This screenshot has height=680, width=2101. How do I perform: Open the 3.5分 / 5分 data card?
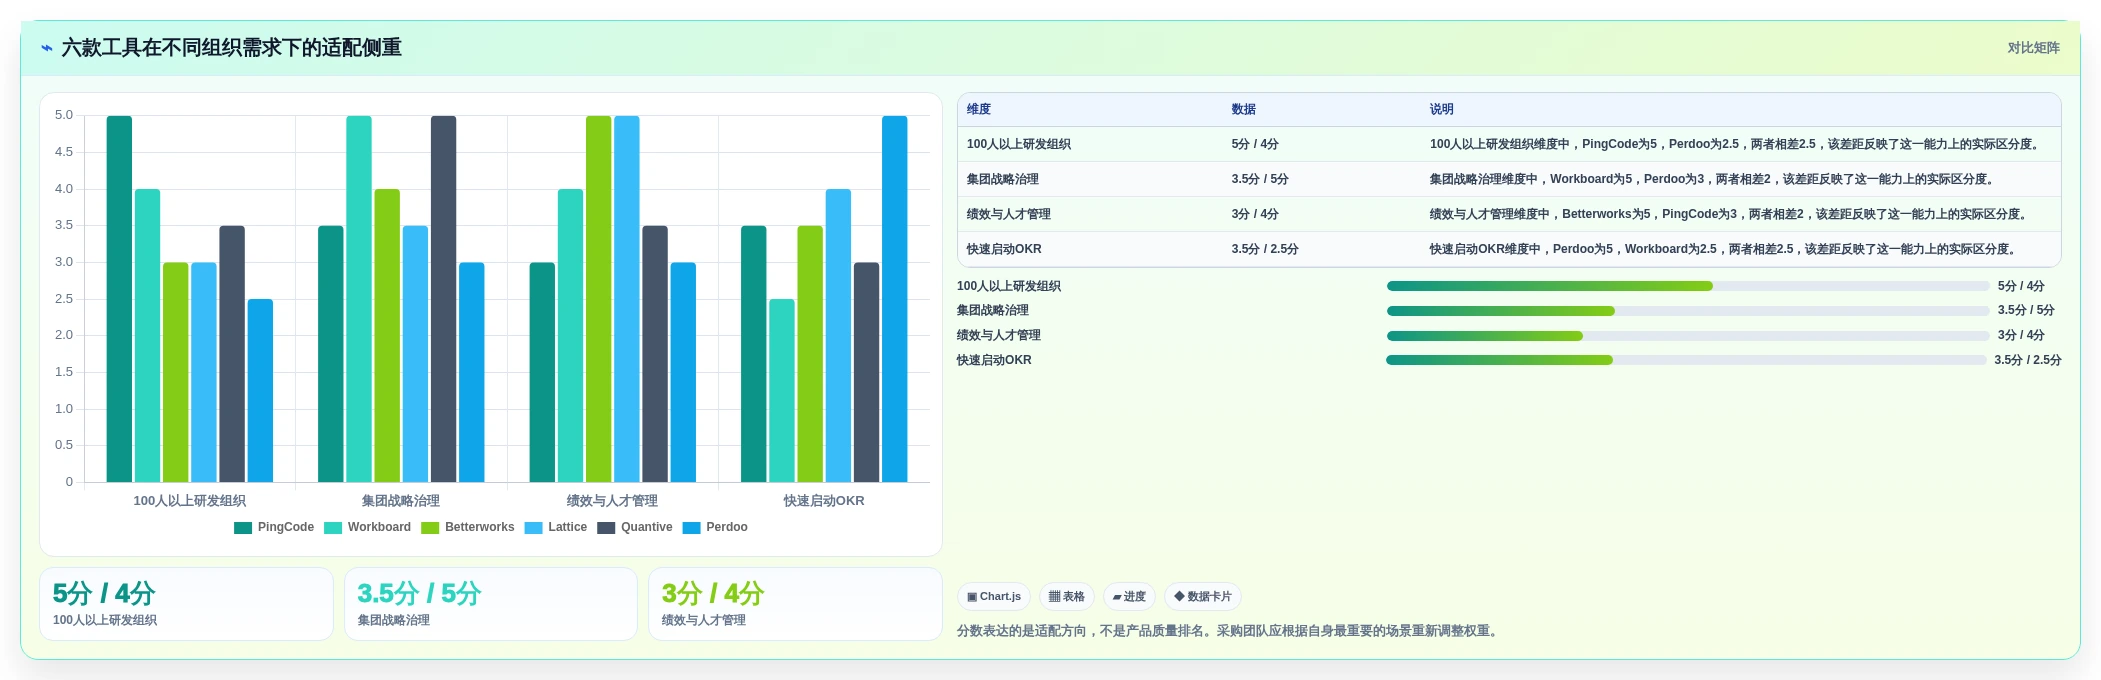(x=491, y=604)
